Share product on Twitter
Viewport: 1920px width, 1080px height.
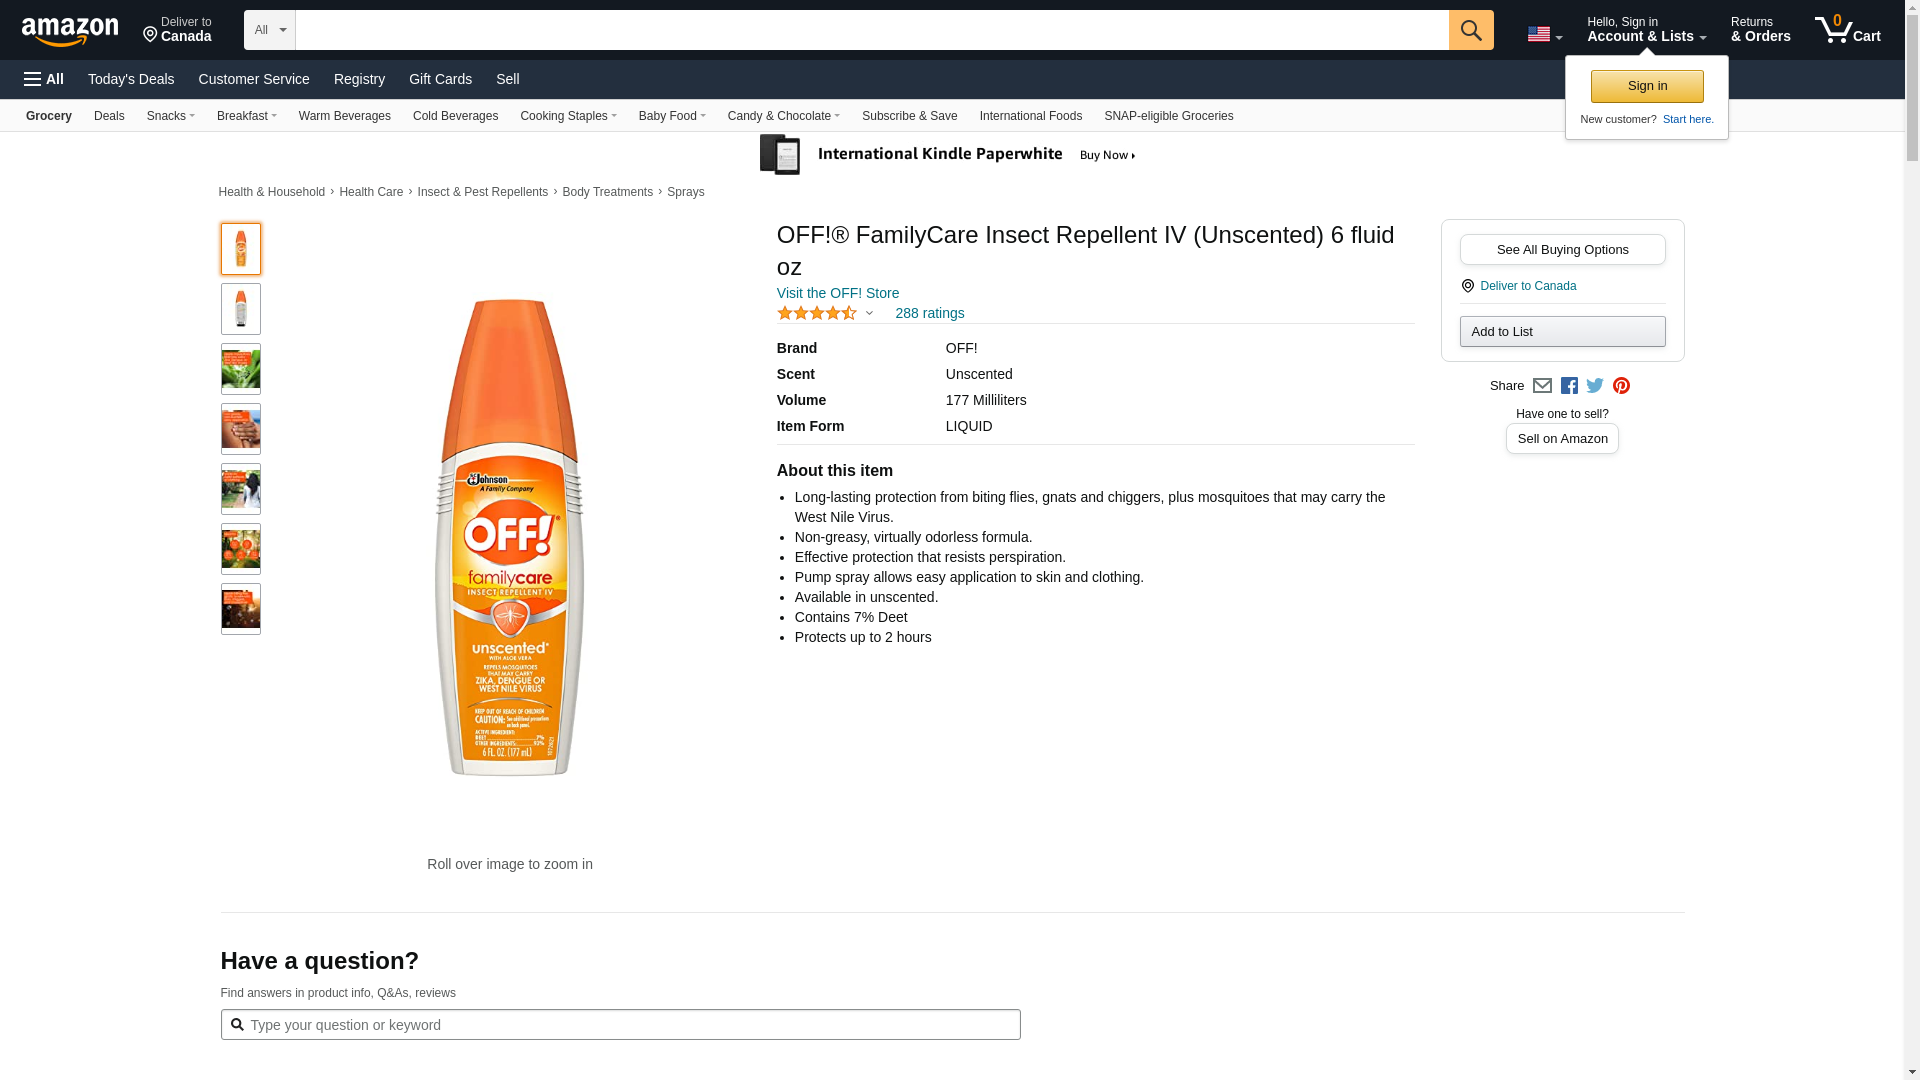point(1595,386)
